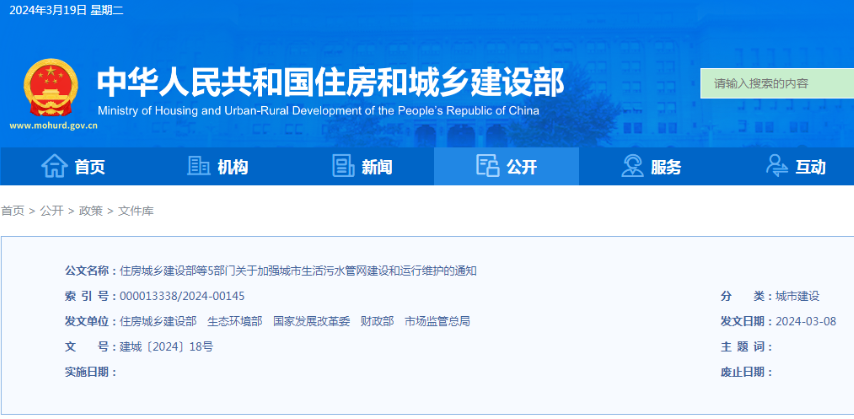854x419 pixels.
Task: Click the English Ministry of Housing subtitle
Action: [x=318, y=111]
